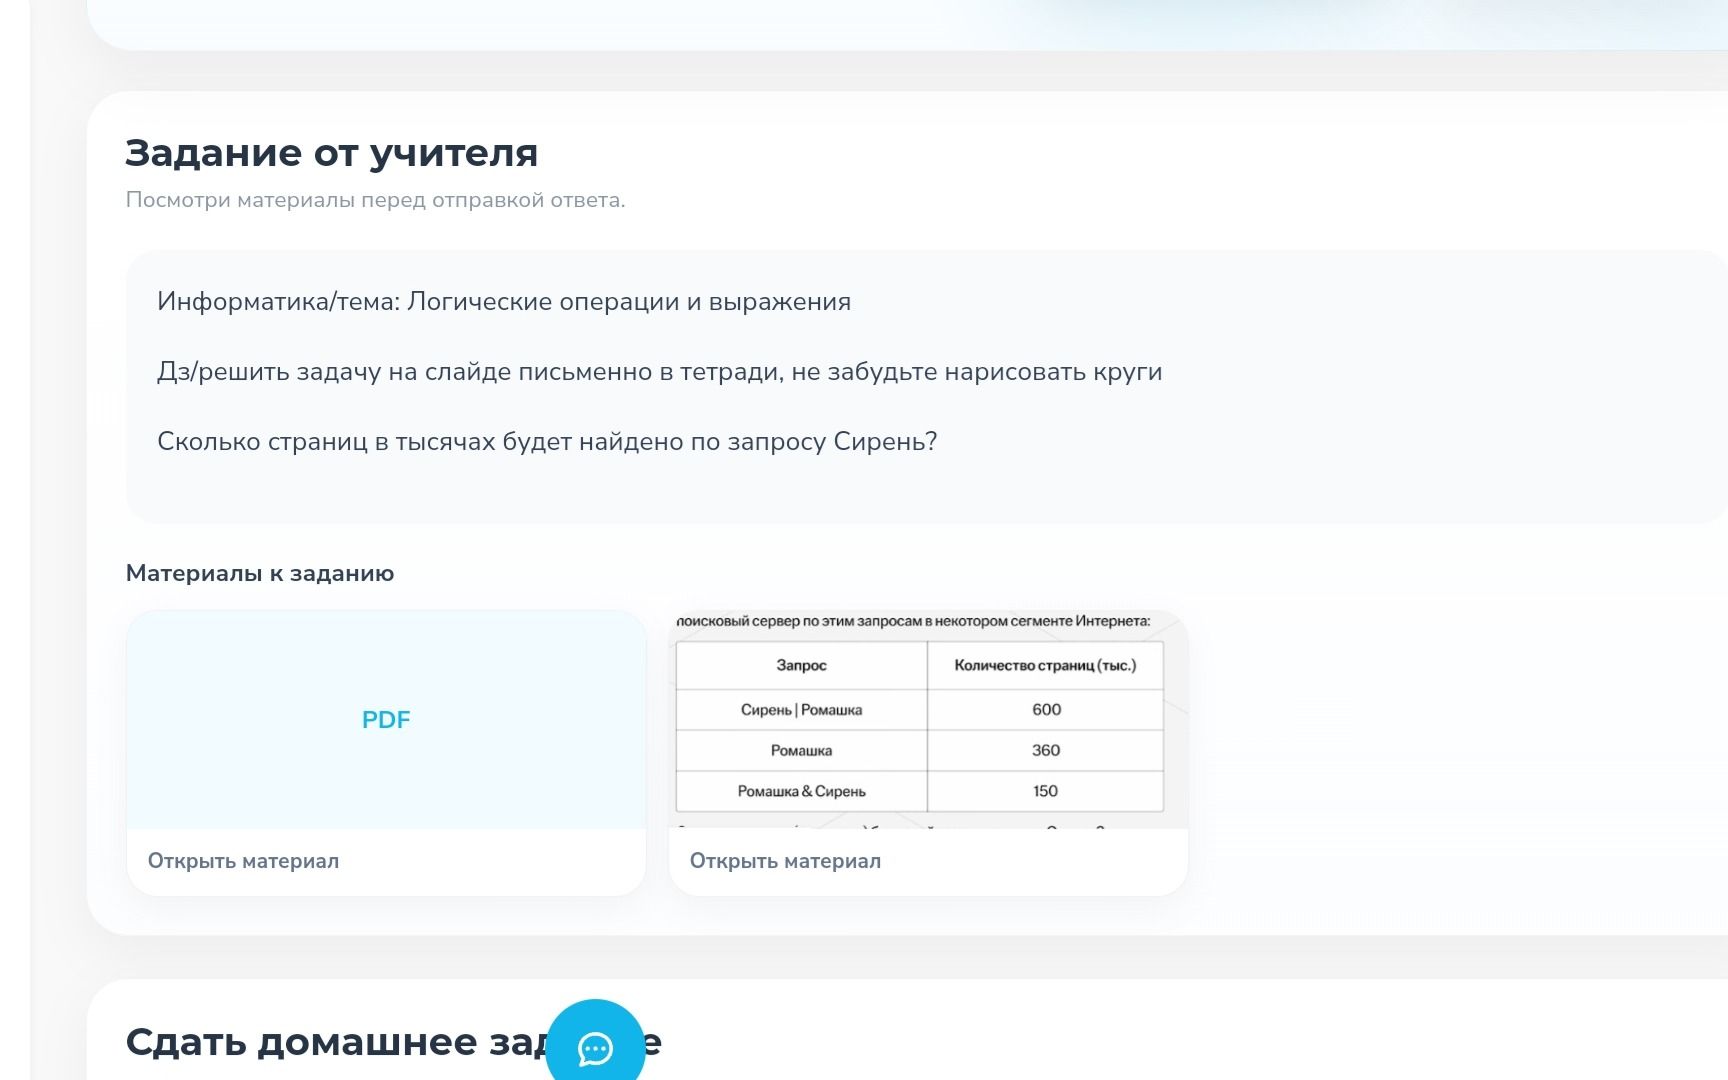Click the 'Запрос' column header in the table
1728x1080 pixels.
[x=801, y=665]
